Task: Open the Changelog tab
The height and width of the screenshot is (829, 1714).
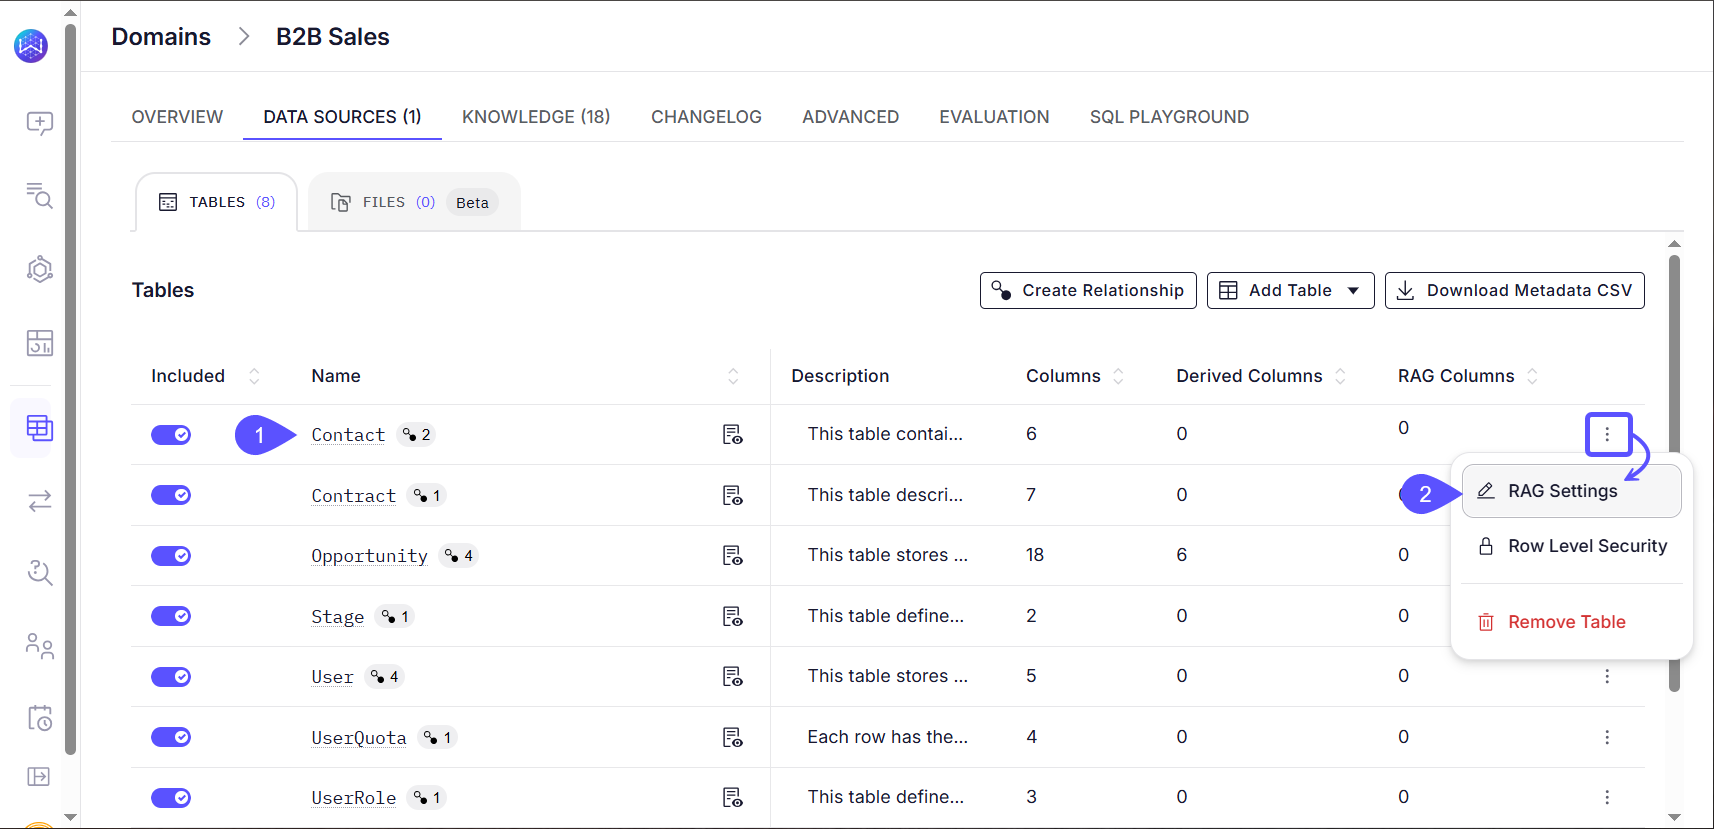Action: tap(706, 117)
